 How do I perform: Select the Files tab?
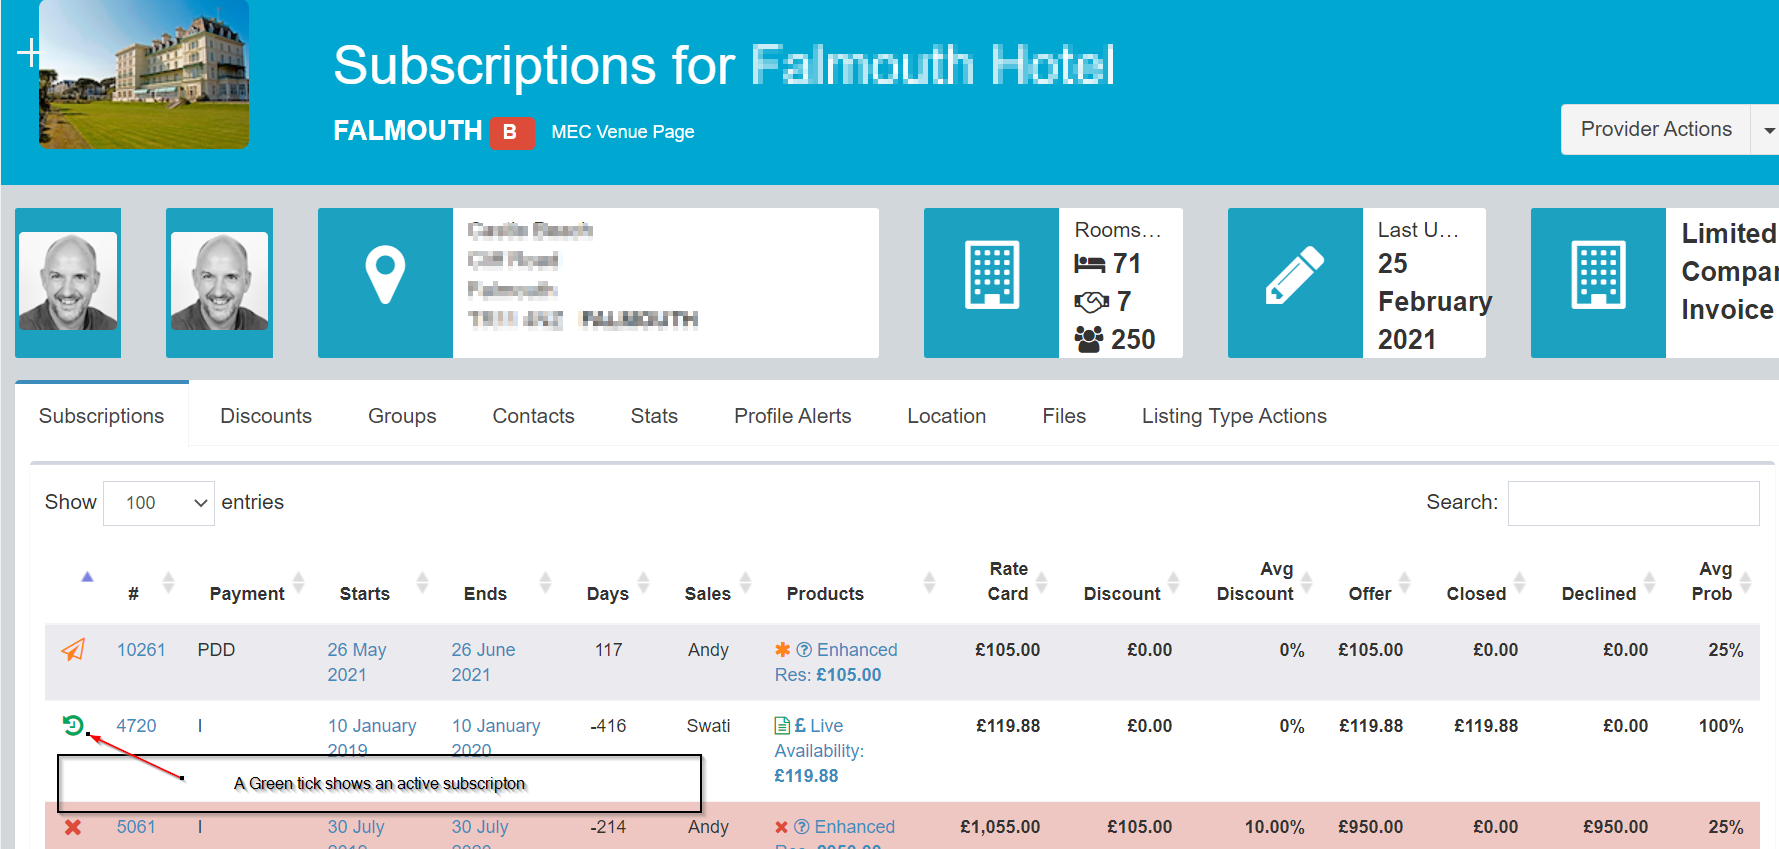tap(1064, 416)
